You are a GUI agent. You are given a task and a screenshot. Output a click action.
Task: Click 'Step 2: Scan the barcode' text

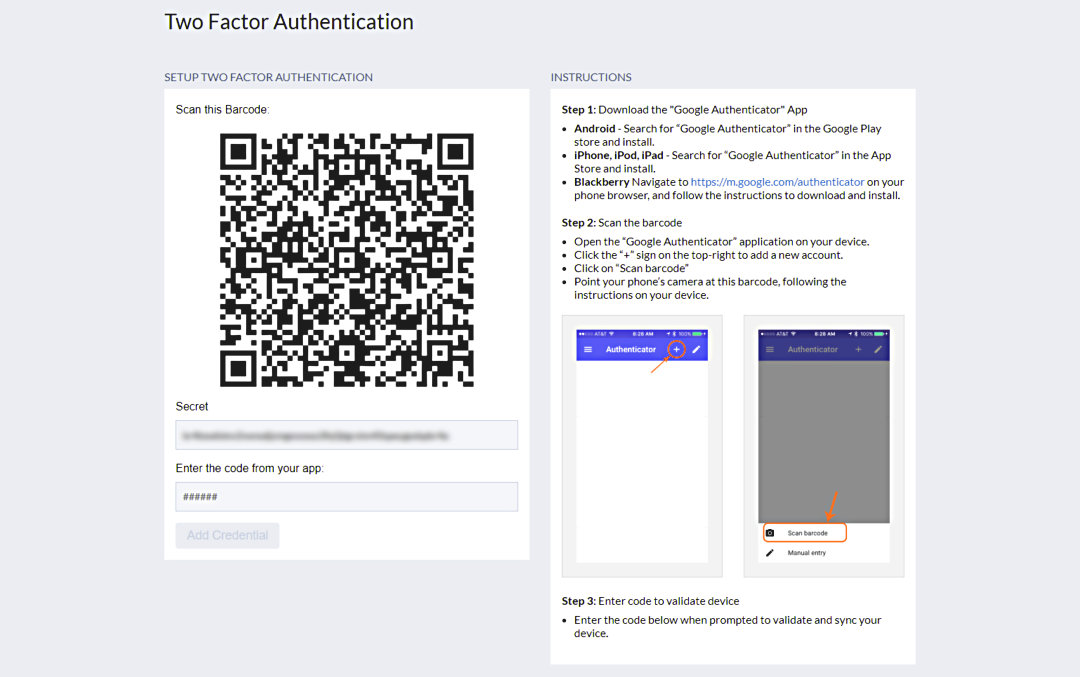(x=622, y=222)
